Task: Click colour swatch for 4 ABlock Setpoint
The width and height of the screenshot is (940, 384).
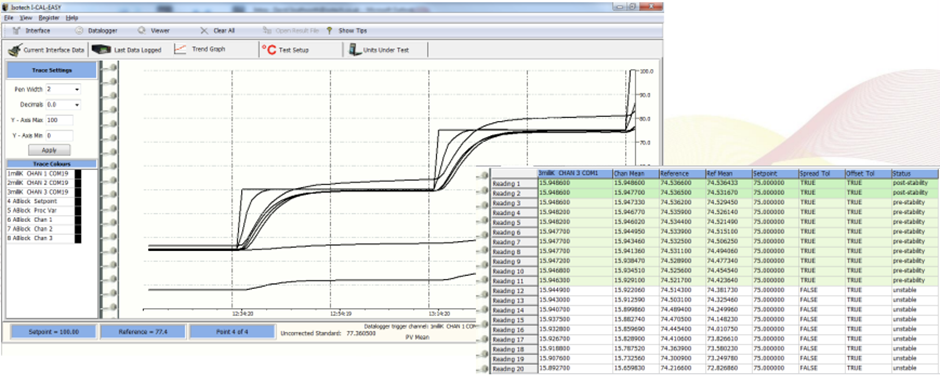Action: coord(78,202)
